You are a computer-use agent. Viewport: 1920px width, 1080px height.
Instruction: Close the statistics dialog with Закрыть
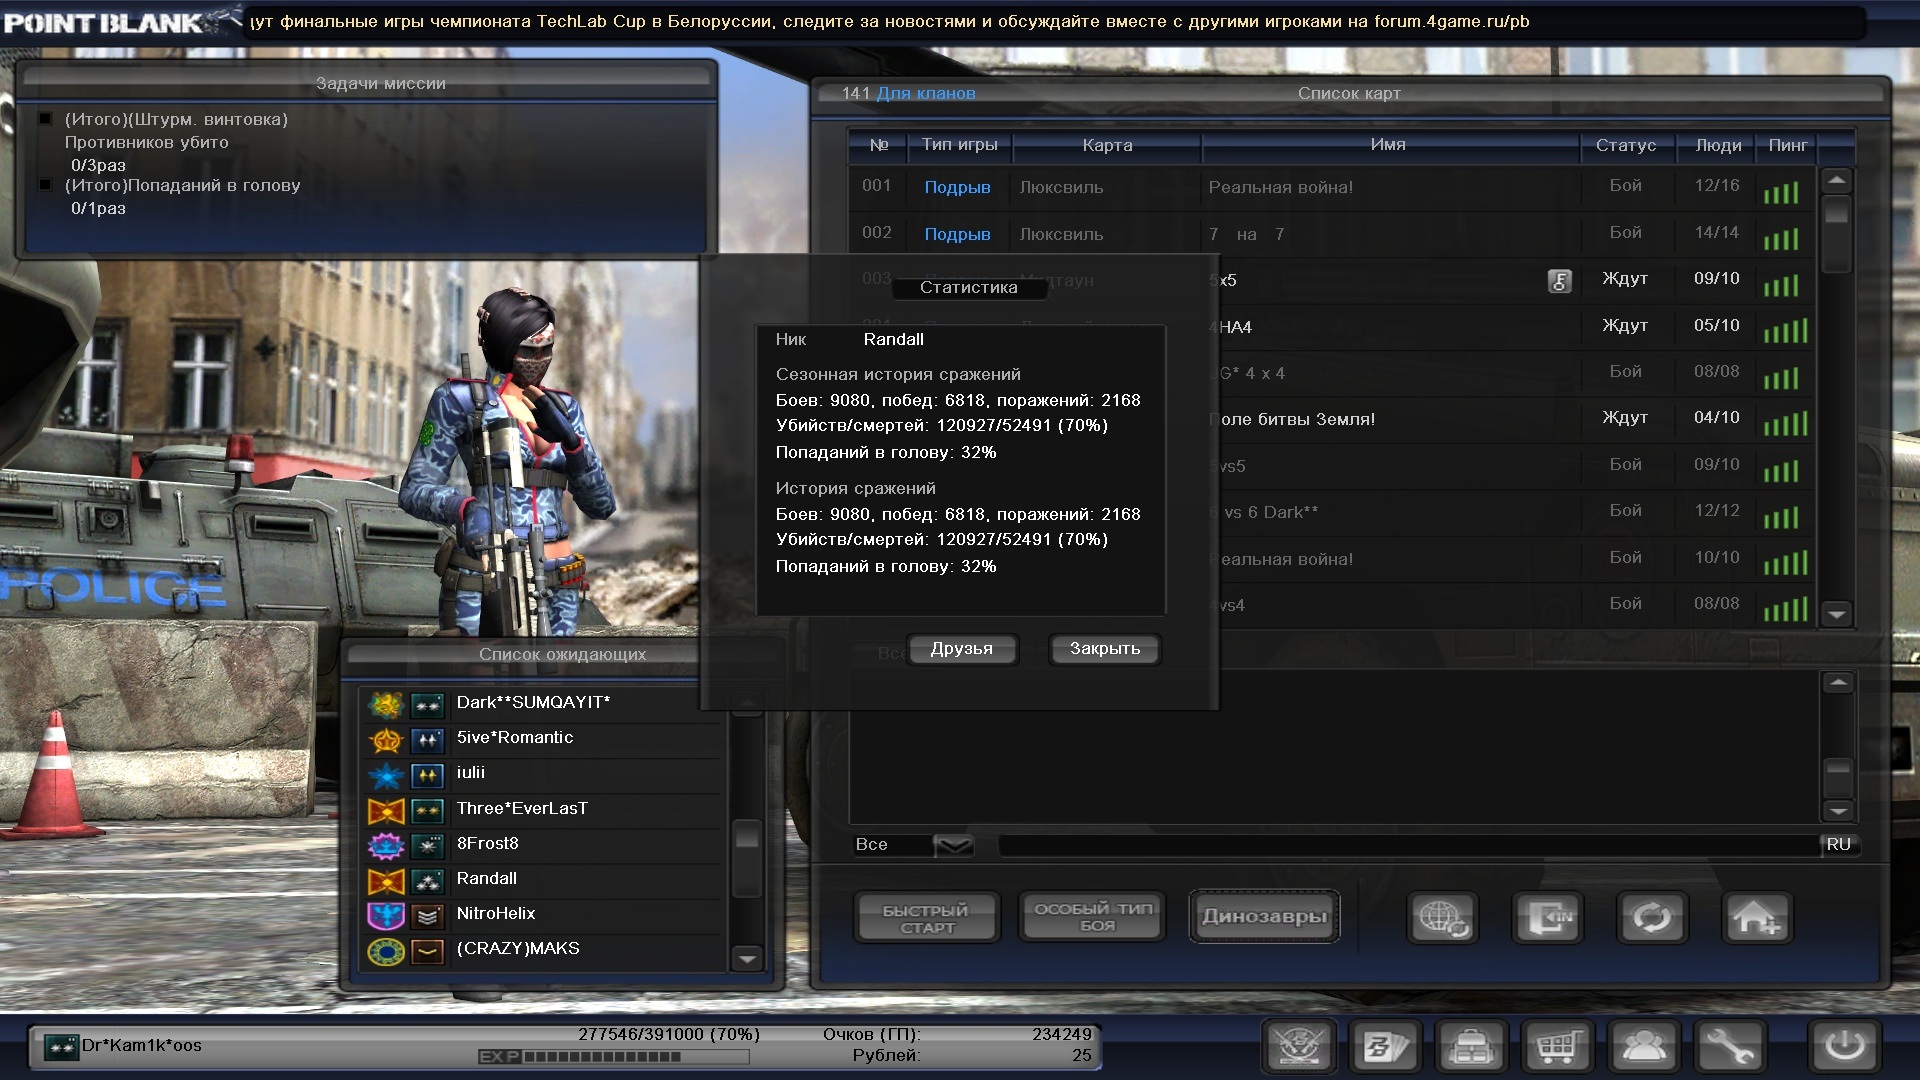pyautogui.click(x=1105, y=649)
